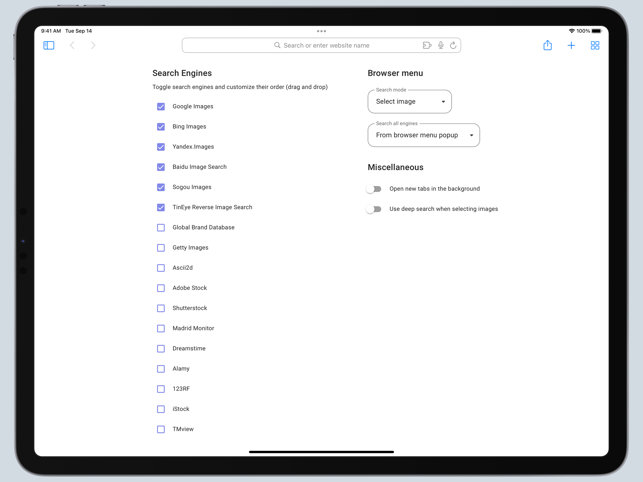This screenshot has height=482, width=643.
Task: Open the Search all engines dropdown
Action: pos(424,135)
